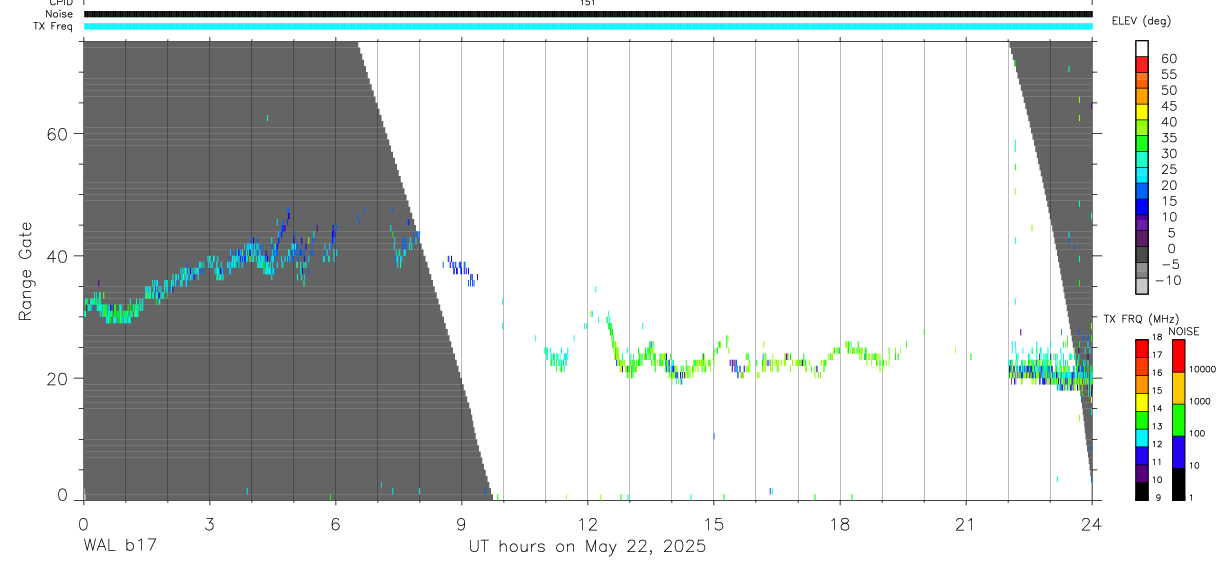The height and width of the screenshot is (567, 1228).
Task: Click the '151' CPID value label
Action: tap(588, 3)
